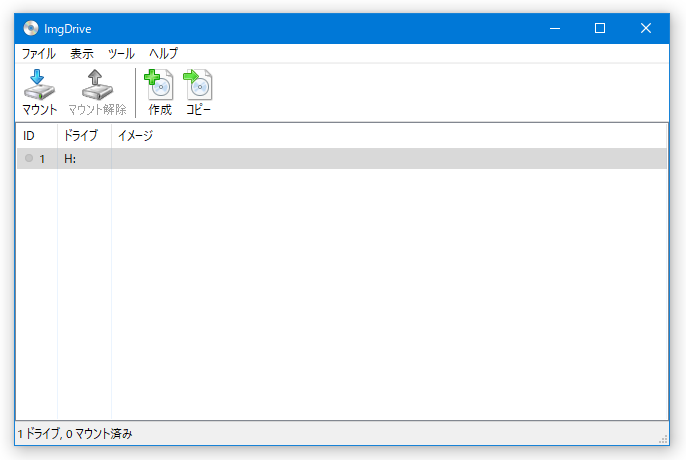Viewport: 686px width, 460px height.
Task: Click the 作成 (Create) image icon
Action: (160, 92)
